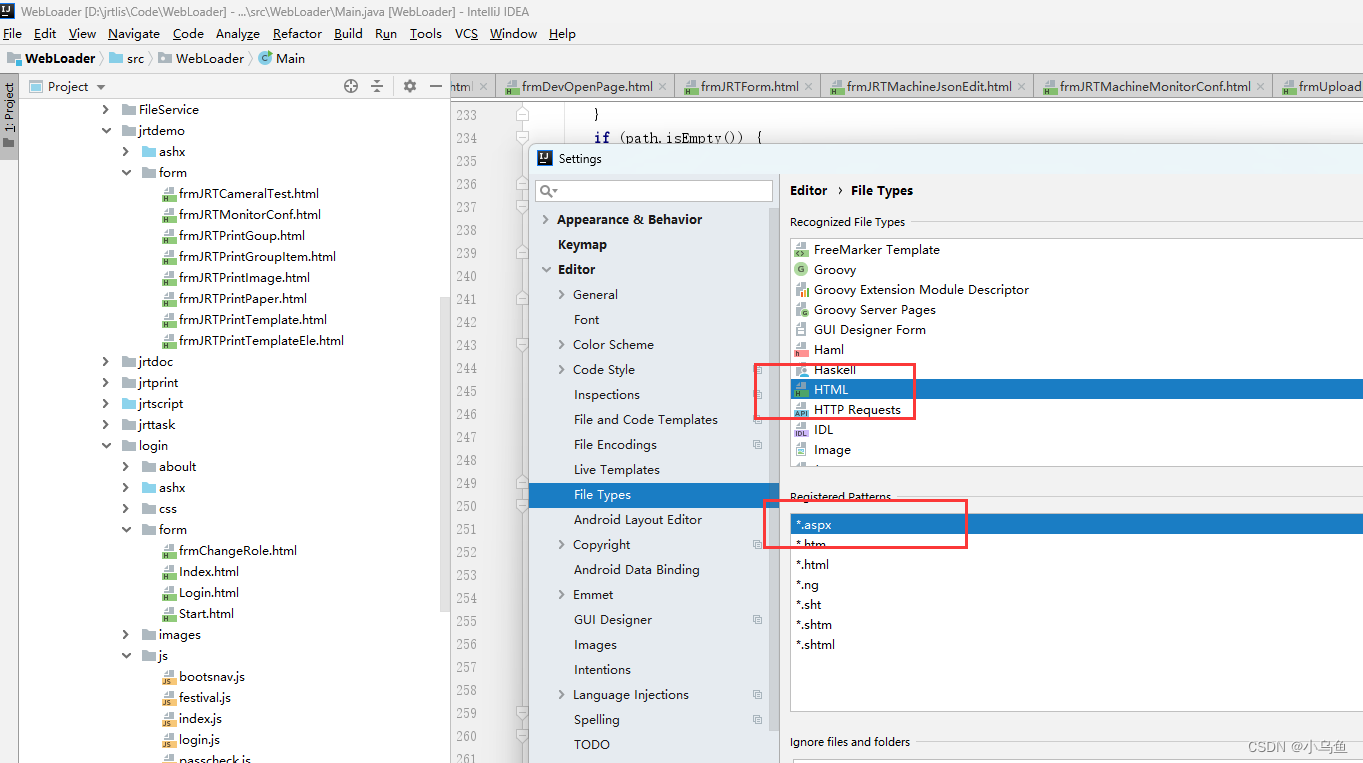
Task: Open the Refactor menu
Action: pos(297,33)
